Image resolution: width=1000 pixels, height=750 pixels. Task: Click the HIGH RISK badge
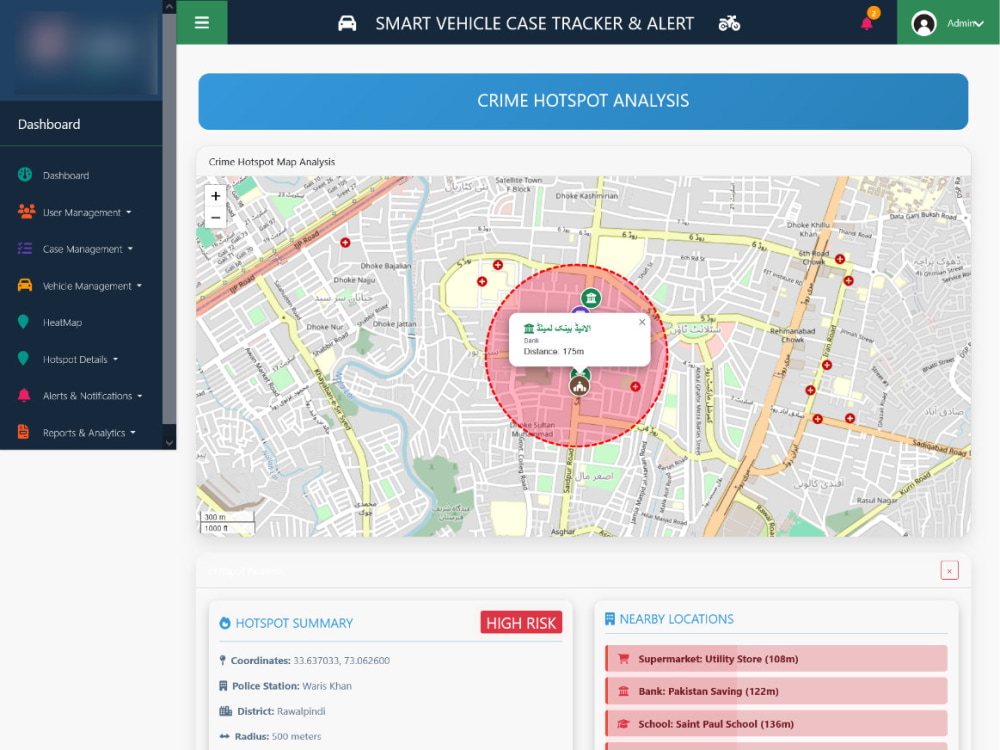coord(521,622)
